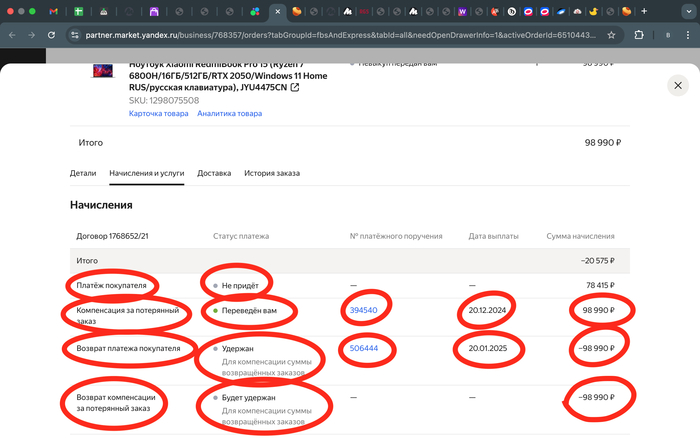Close the order drawer with the X
This screenshot has width=700, height=438.
click(678, 86)
